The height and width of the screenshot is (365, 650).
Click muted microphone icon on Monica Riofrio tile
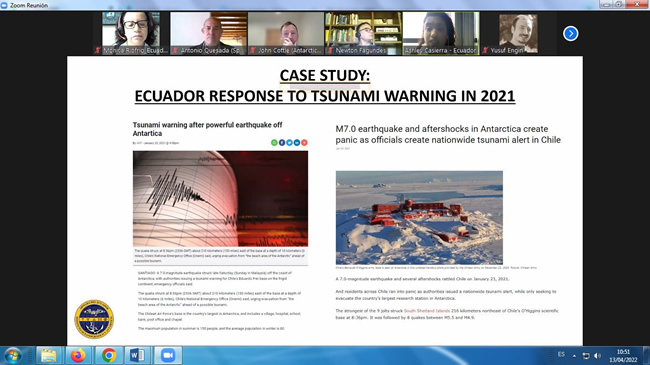98,50
